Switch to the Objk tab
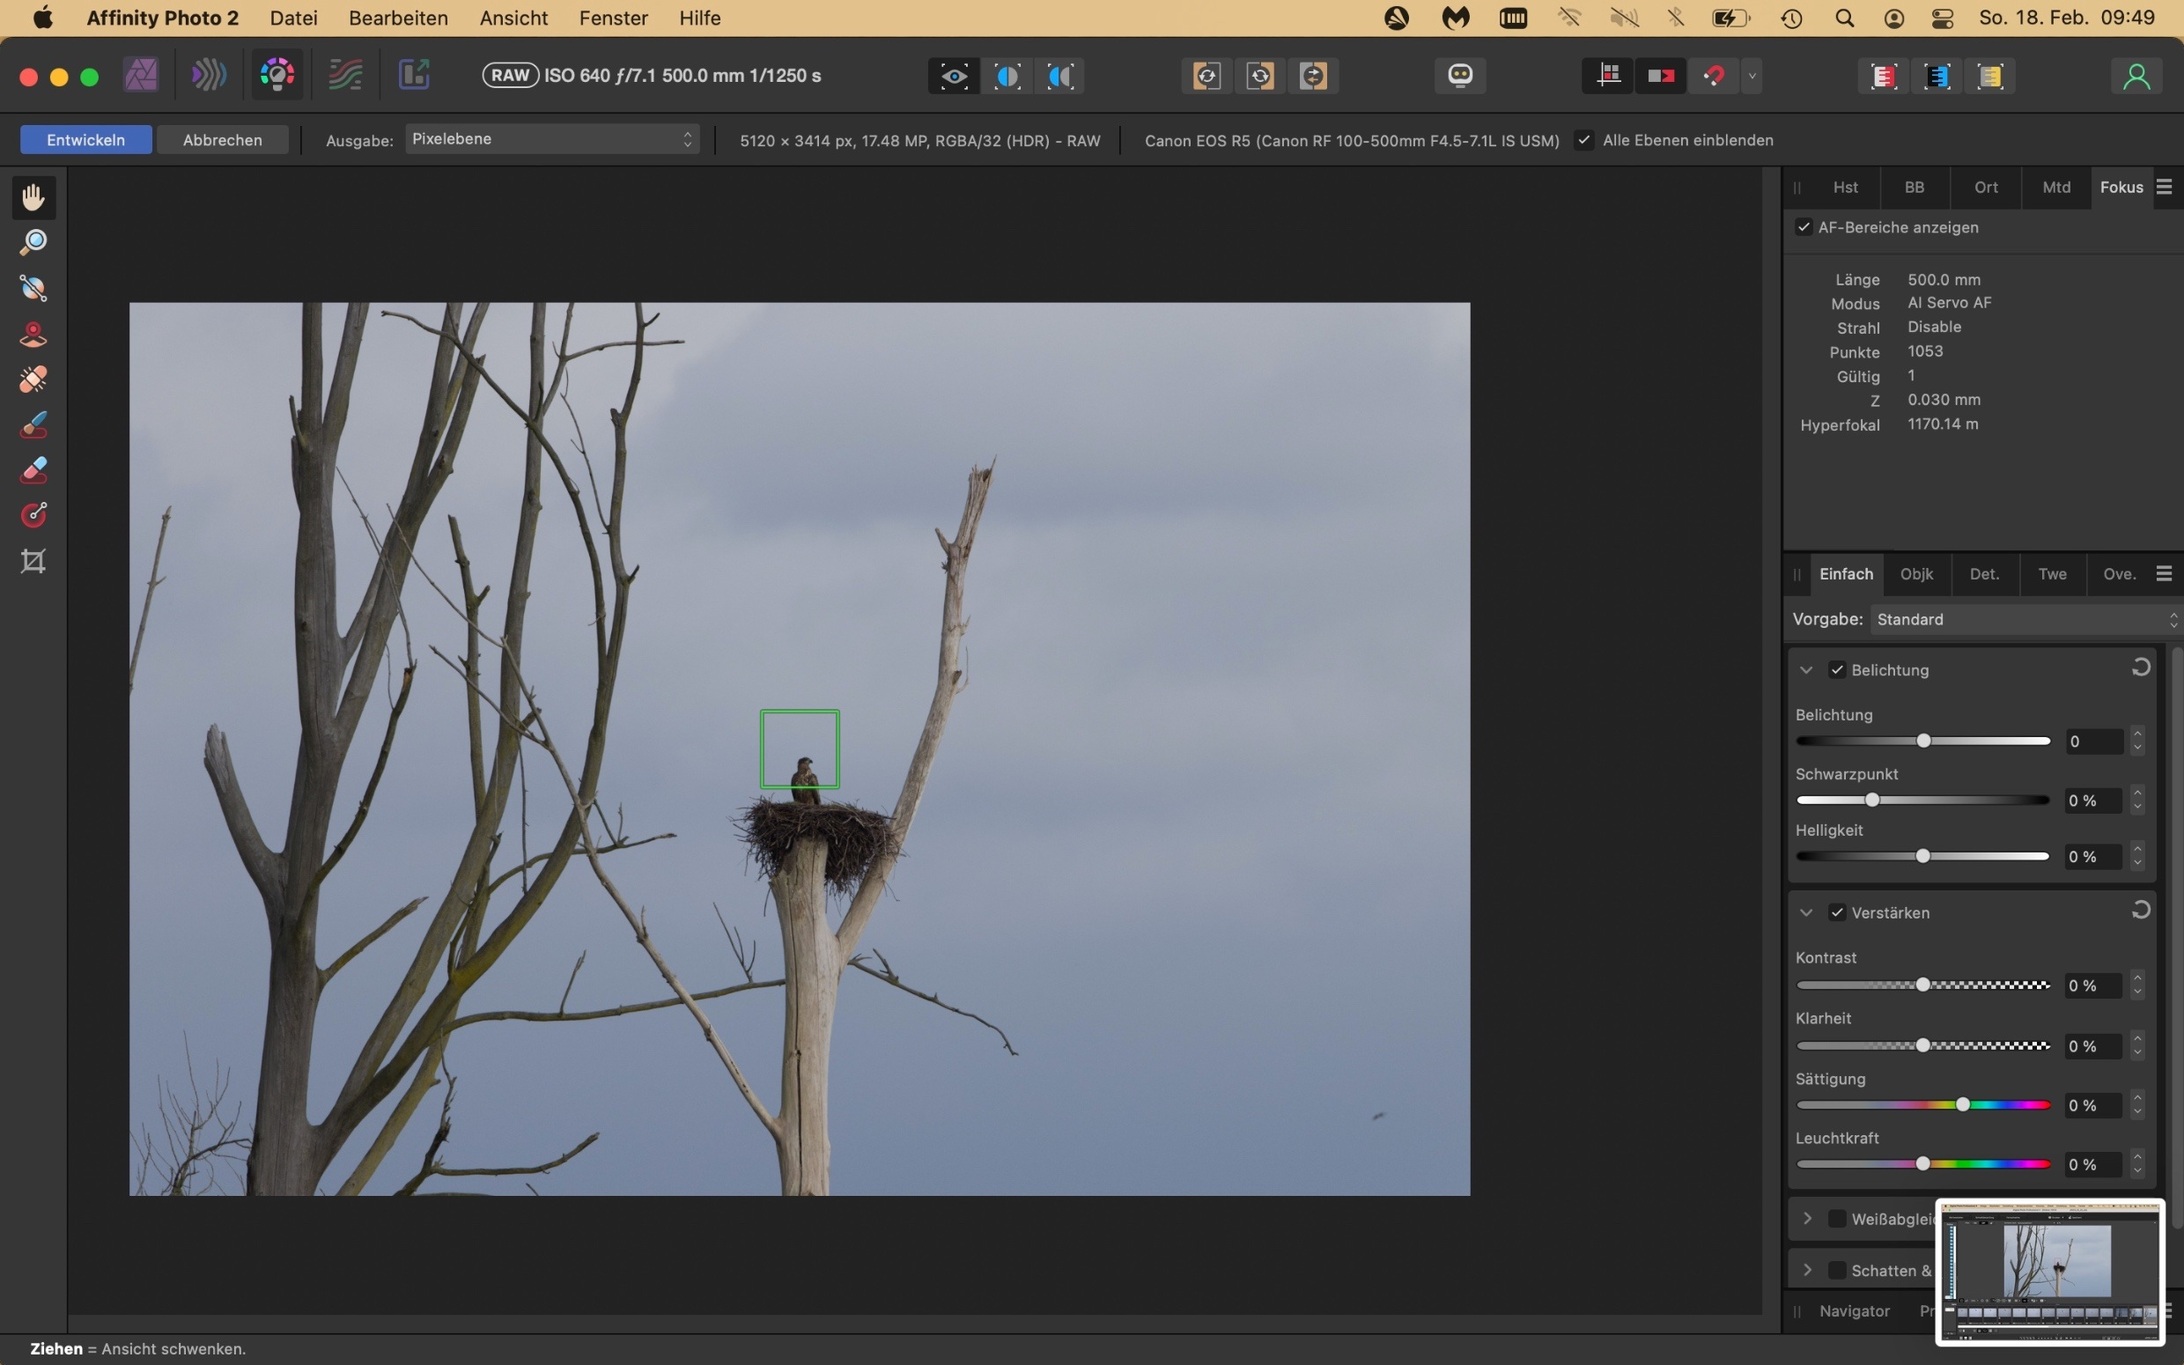The height and width of the screenshot is (1365, 2184). pyautogui.click(x=1916, y=574)
